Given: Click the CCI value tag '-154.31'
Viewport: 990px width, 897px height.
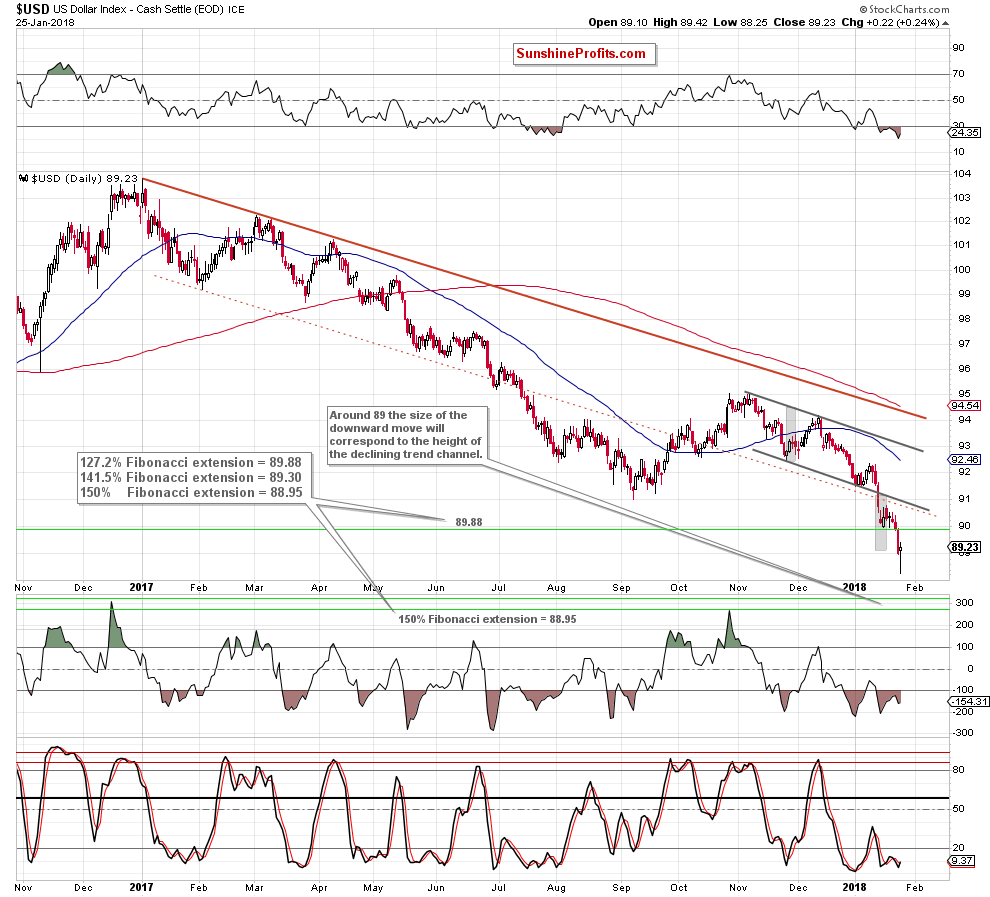Looking at the screenshot, I should click(x=969, y=701).
